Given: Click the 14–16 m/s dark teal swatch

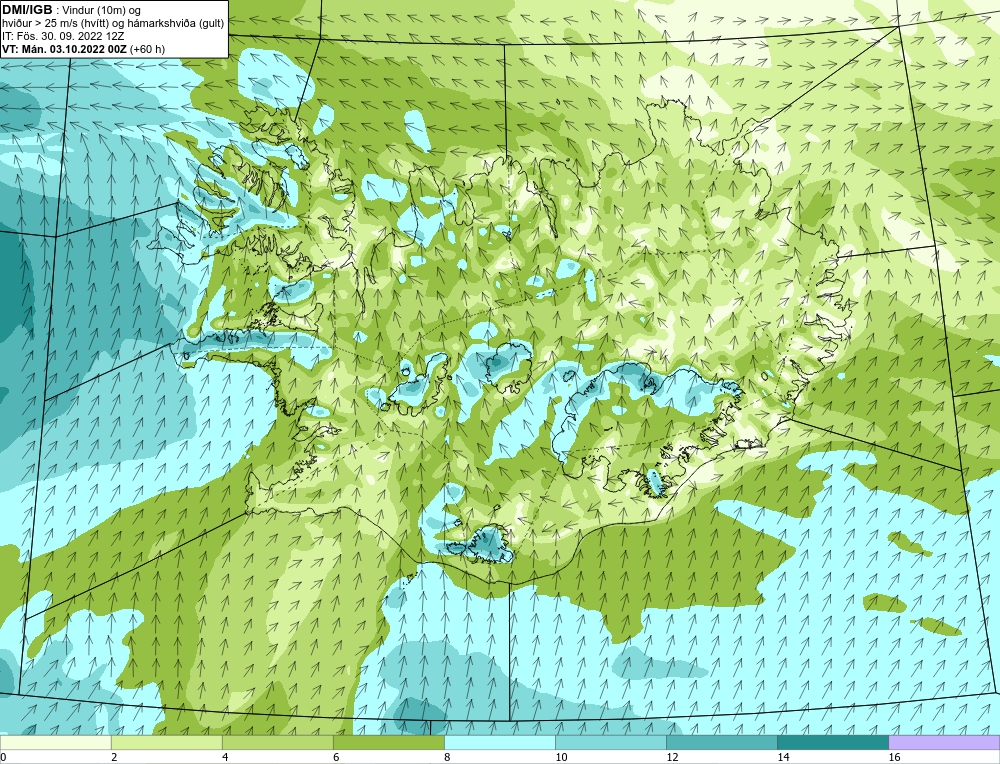Looking at the screenshot, I should click(x=833, y=742).
